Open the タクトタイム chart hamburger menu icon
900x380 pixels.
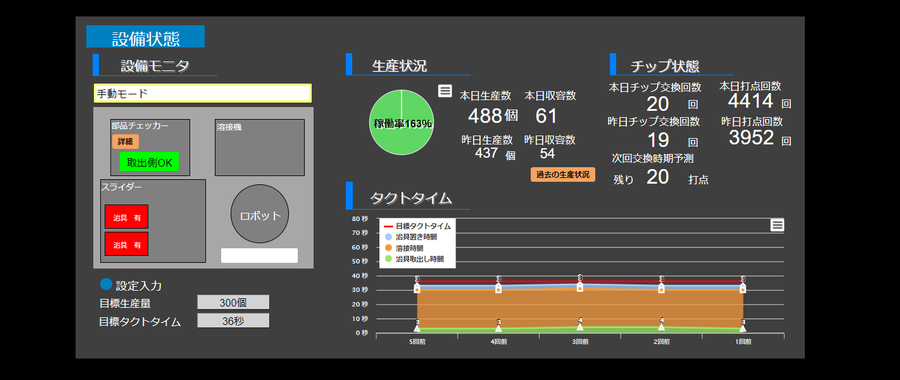[777, 225]
